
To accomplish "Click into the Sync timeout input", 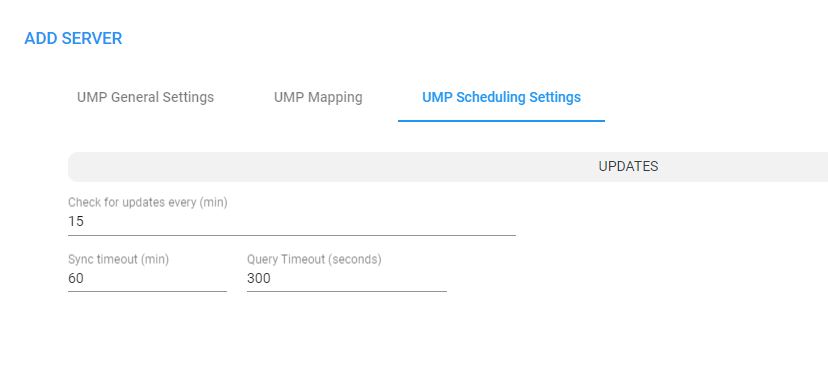I will click(x=147, y=278).
